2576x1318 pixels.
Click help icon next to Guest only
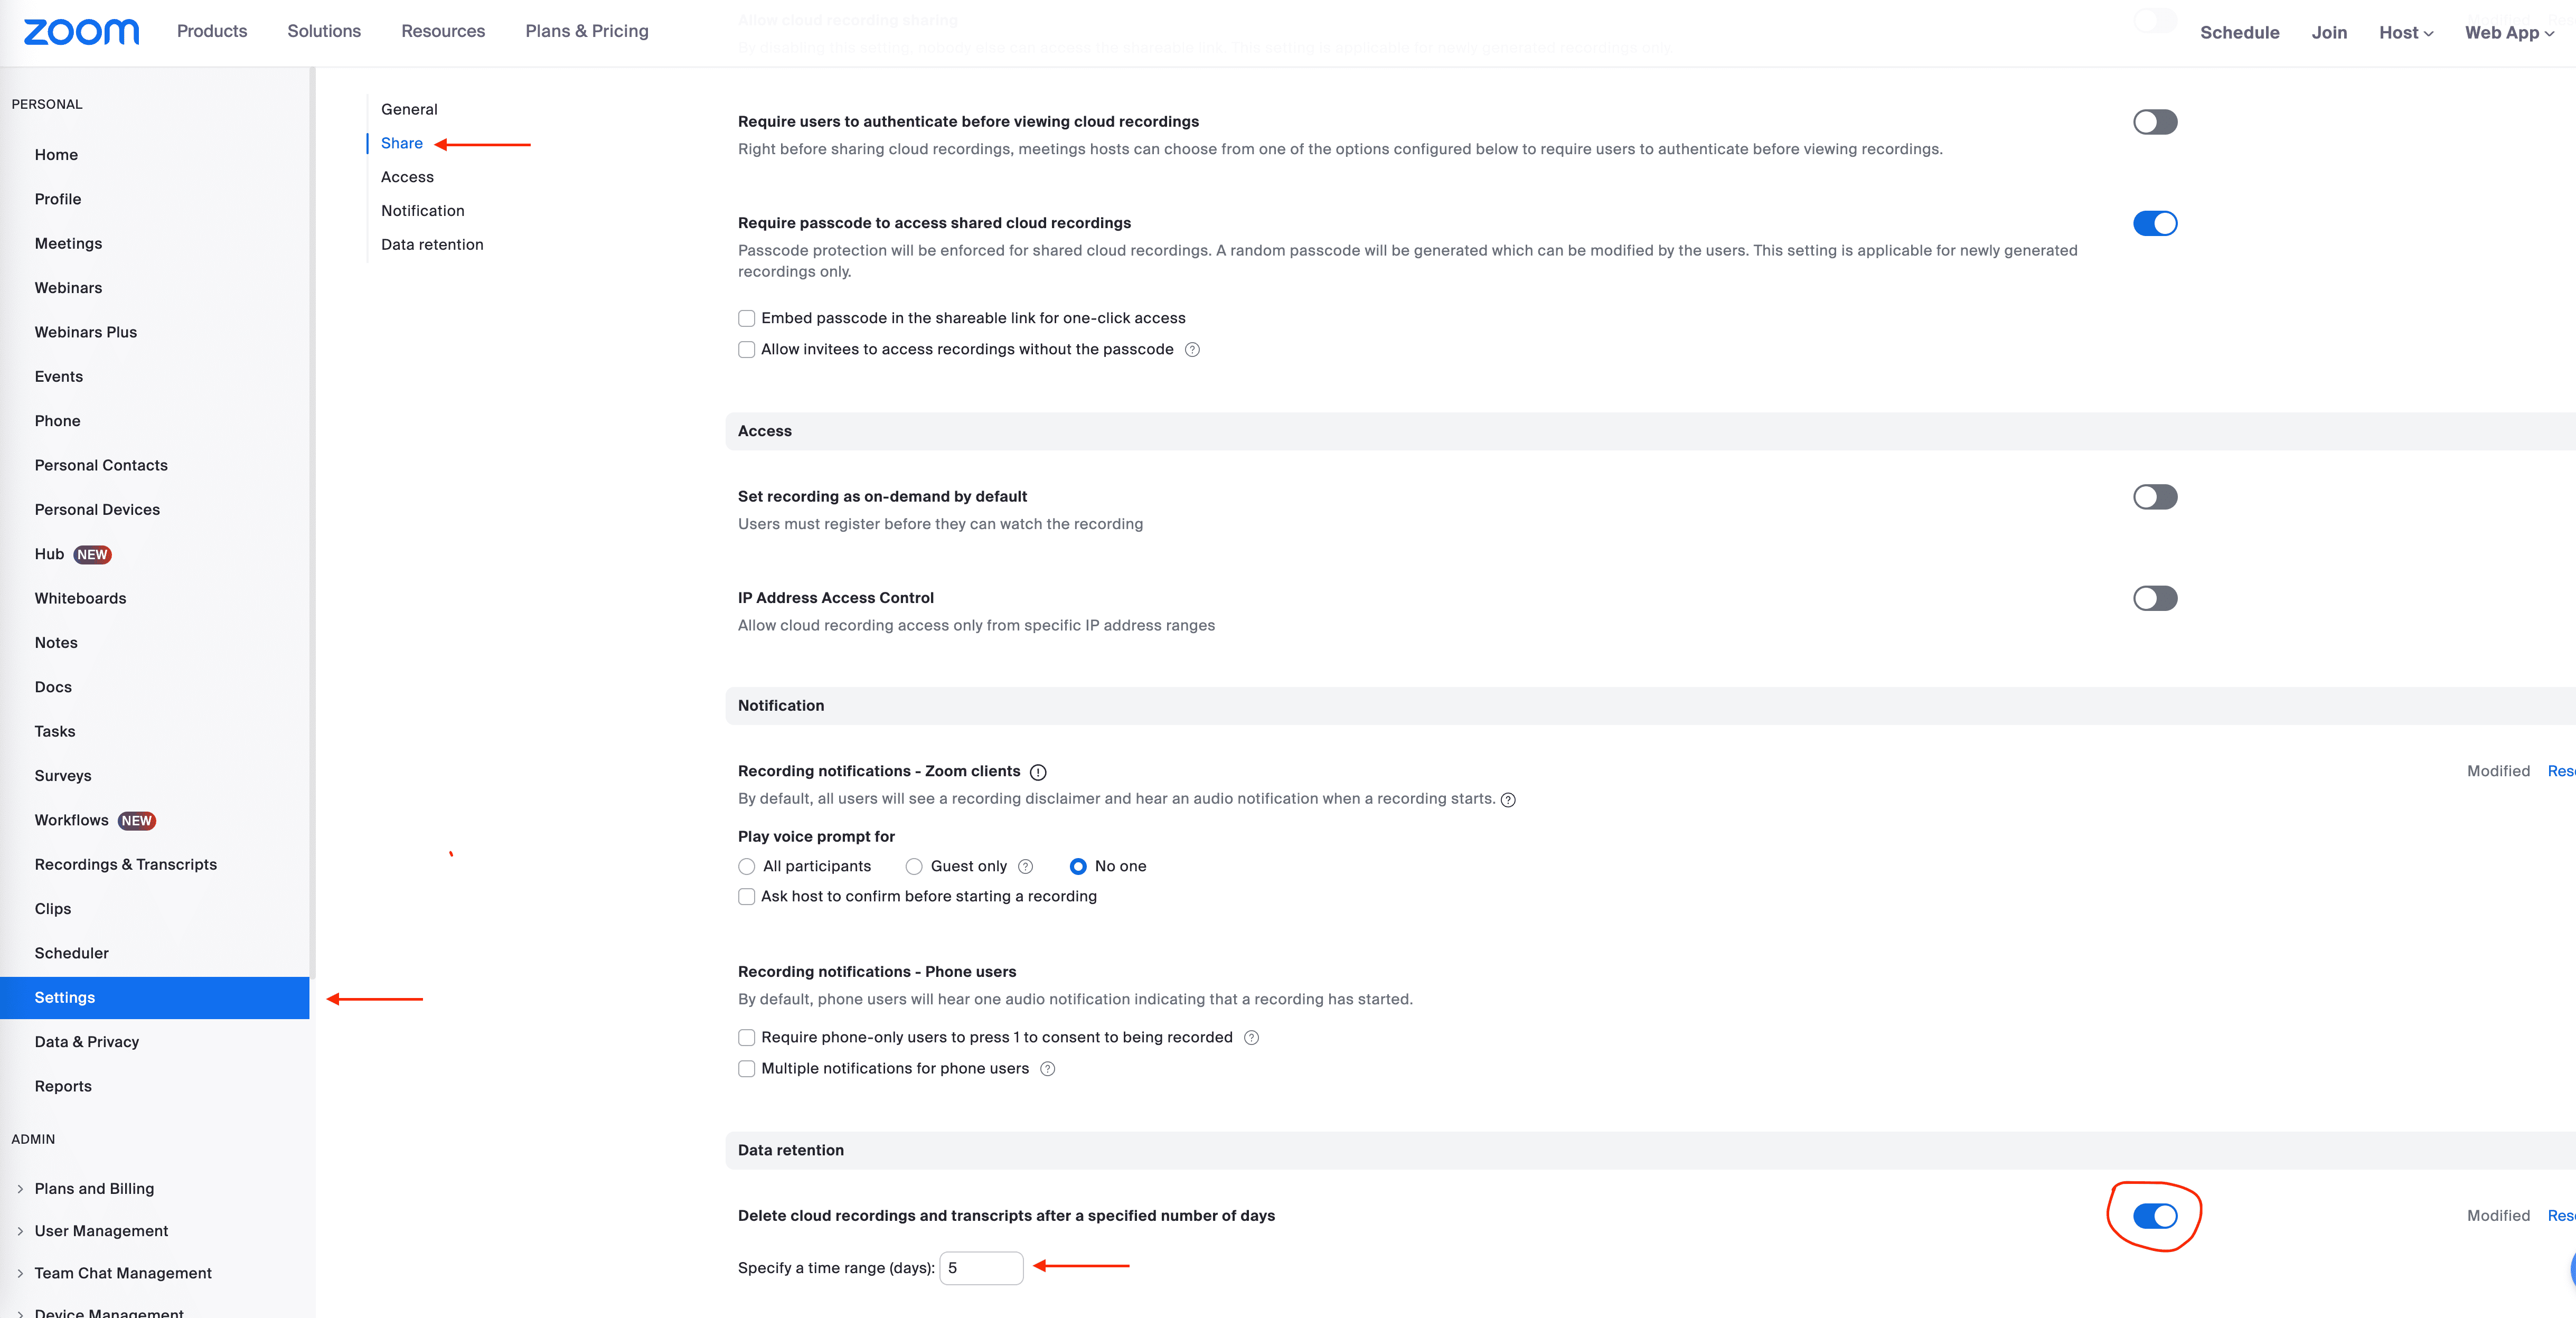click(x=1025, y=867)
